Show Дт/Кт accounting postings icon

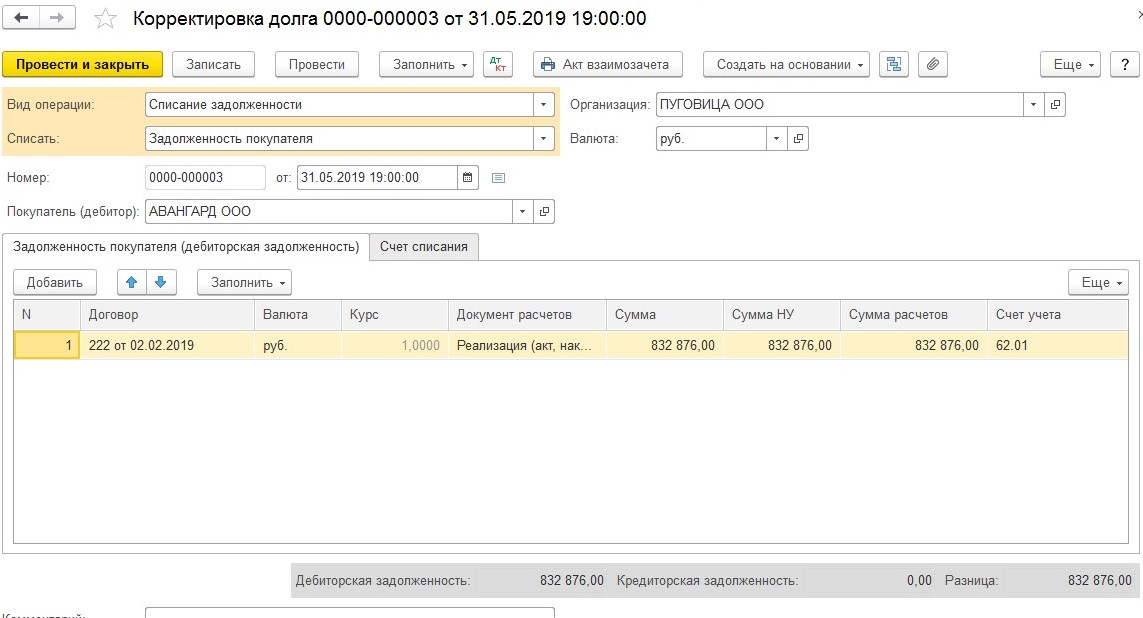(x=497, y=64)
